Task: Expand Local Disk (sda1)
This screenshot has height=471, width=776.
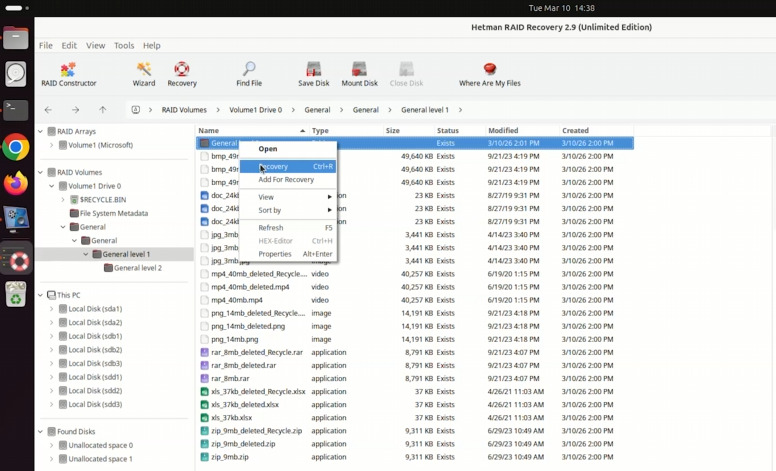Action: tap(51, 309)
